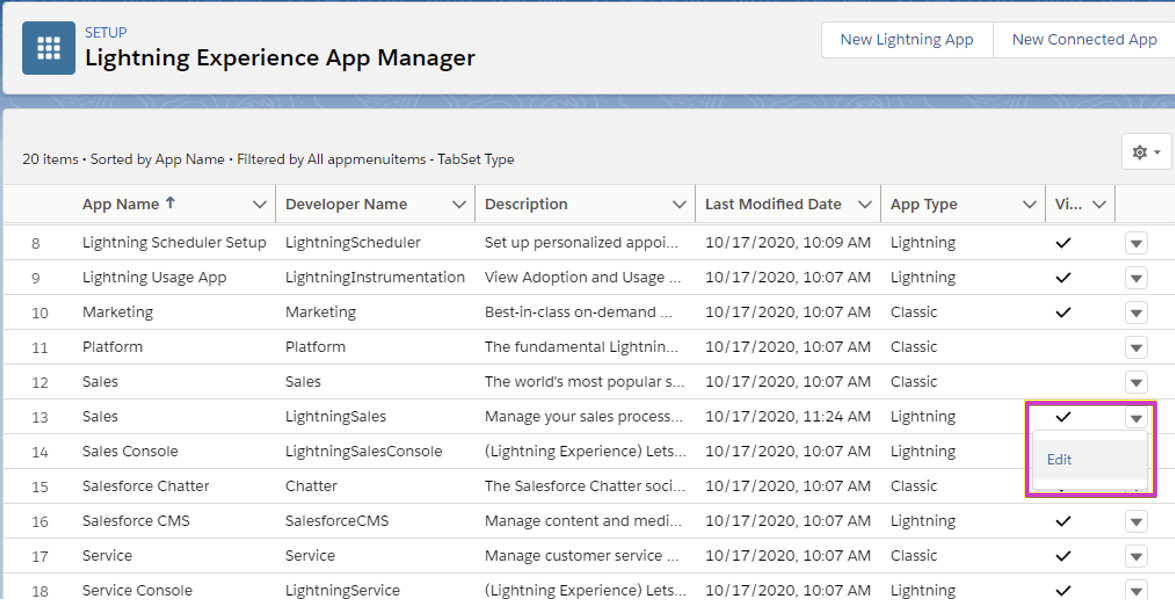Click the New Connected App button
Viewport: 1175px width, 614px height.
click(x=1084, y=40)
